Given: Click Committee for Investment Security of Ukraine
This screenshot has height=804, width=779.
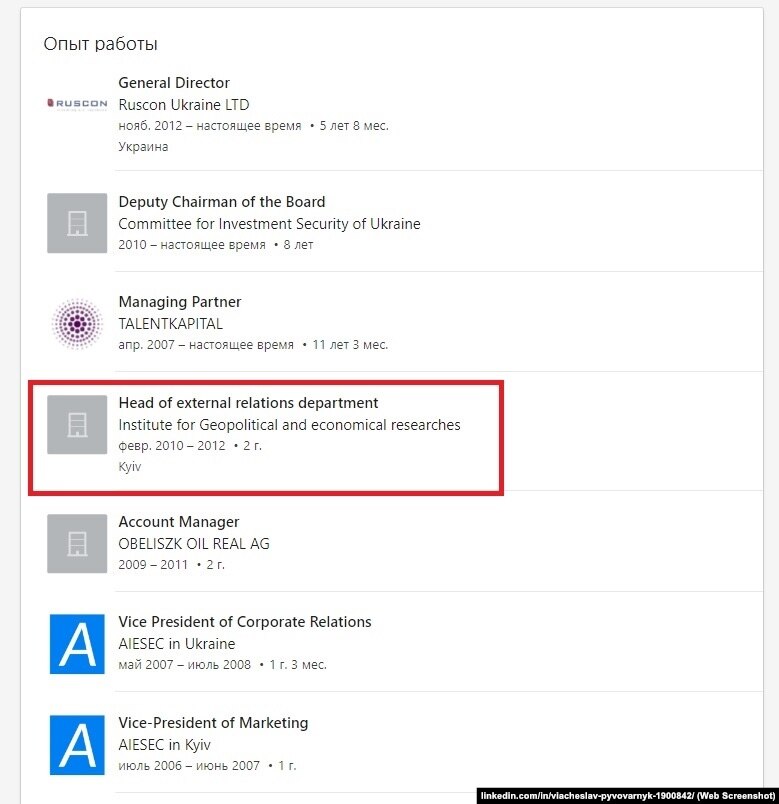Looking at the screenshot, I should (269, 224).
